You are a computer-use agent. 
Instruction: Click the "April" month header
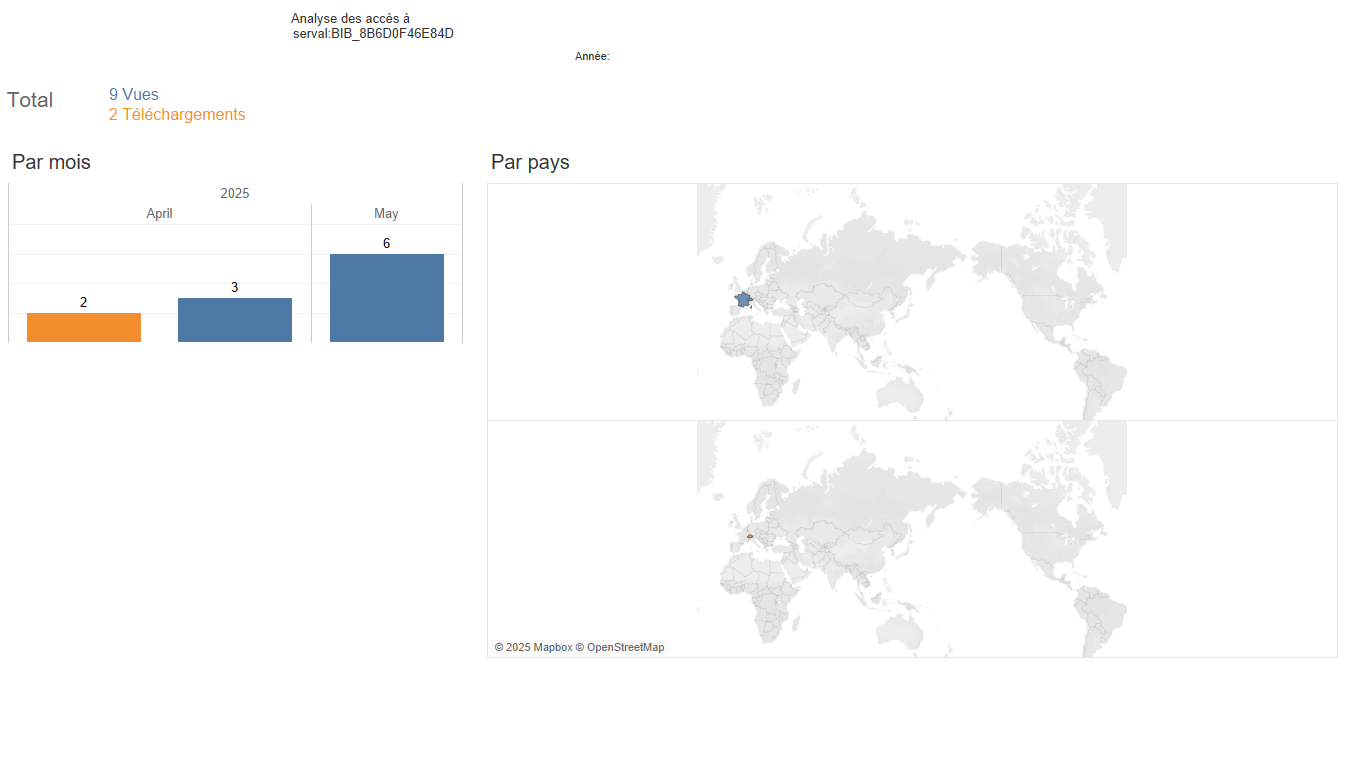click(x=160, y=214)
